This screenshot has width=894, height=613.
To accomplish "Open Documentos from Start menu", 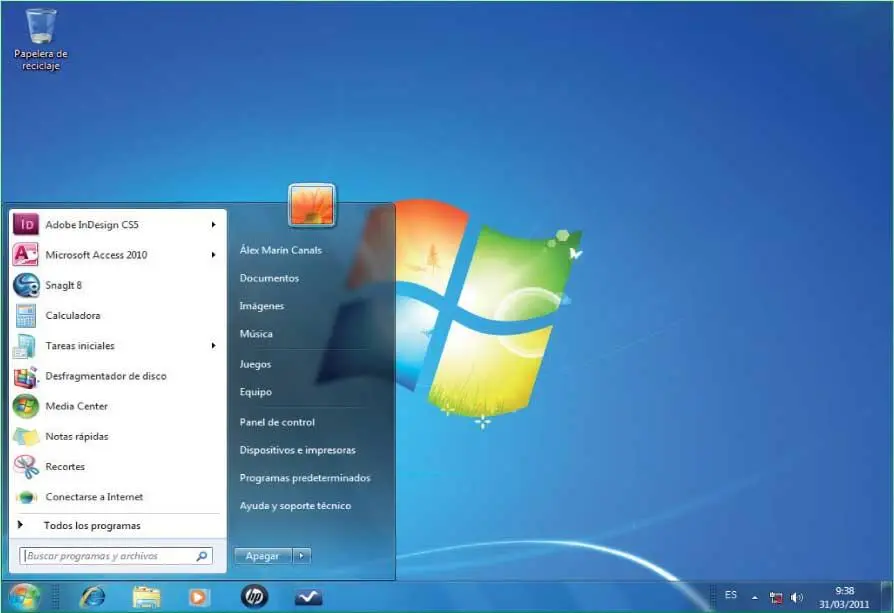I will click(269, 278).
